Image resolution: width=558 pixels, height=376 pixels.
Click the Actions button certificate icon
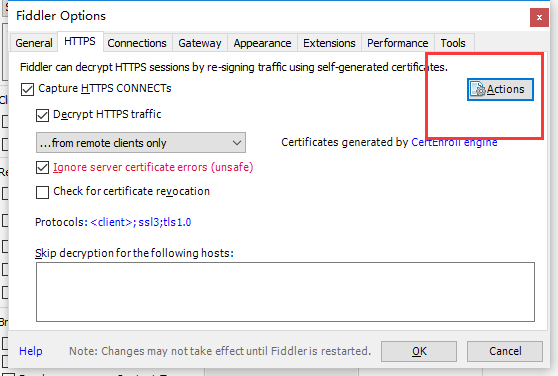[478, 89]
